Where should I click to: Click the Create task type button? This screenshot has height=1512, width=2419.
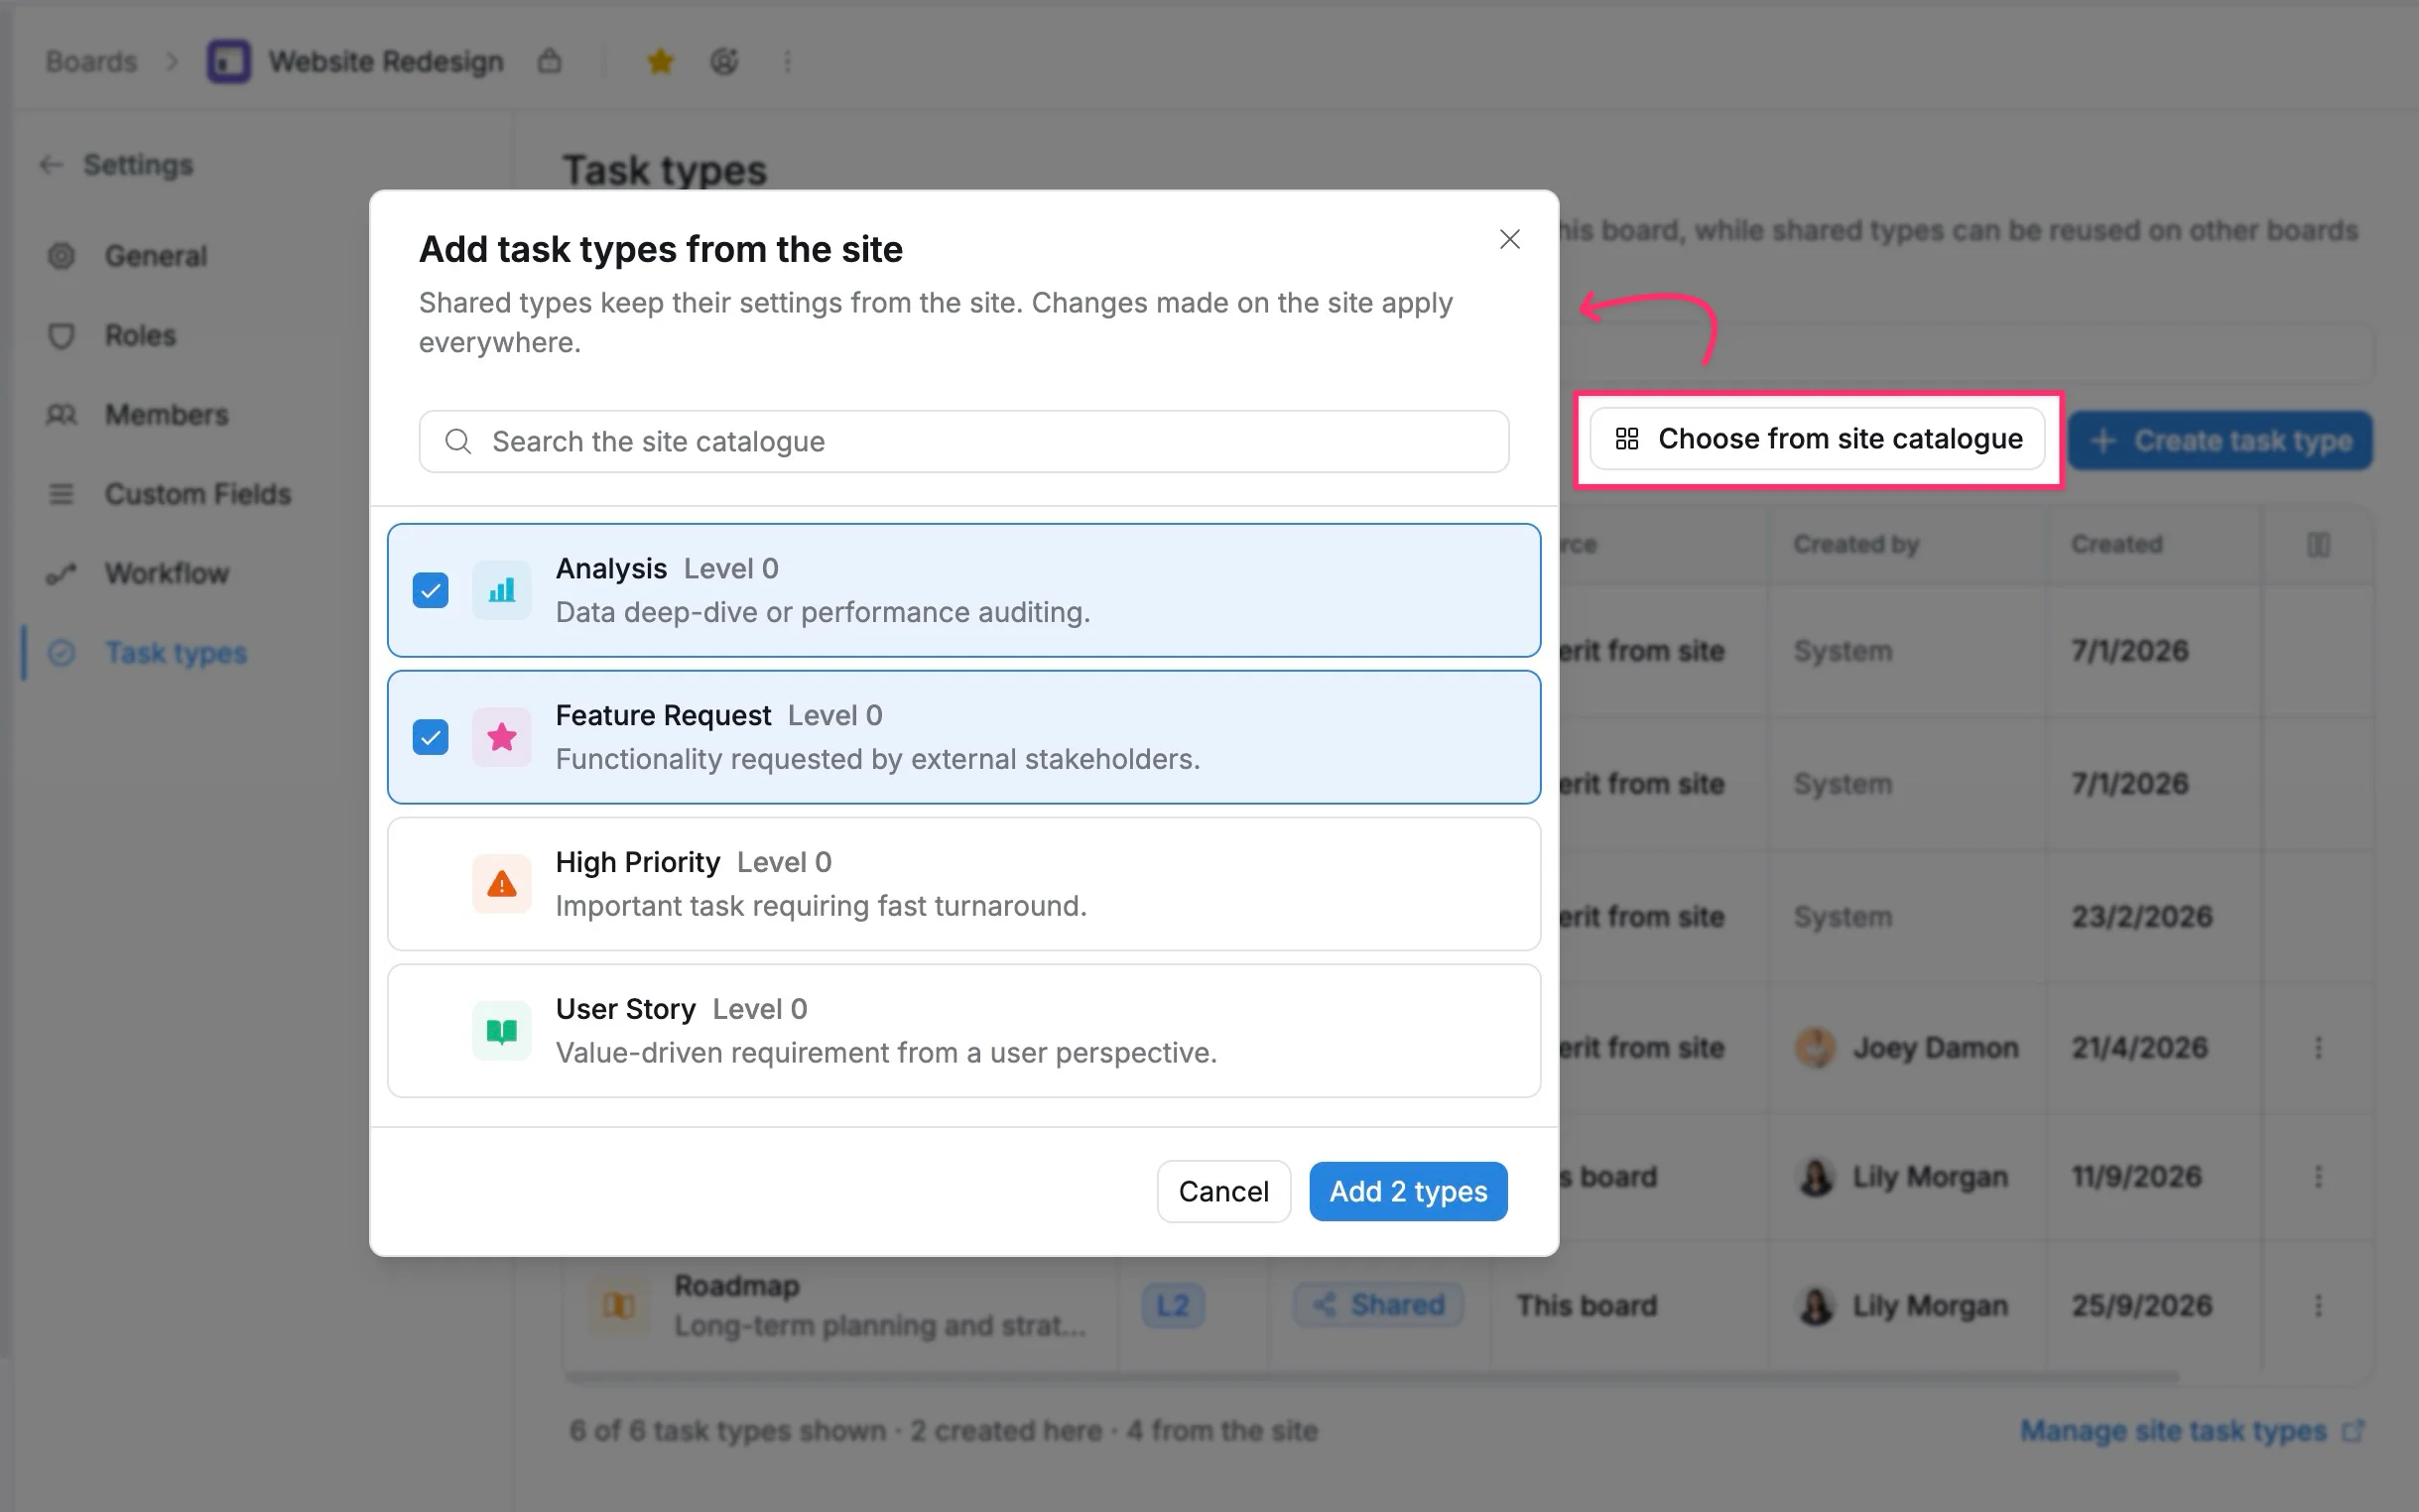(2219, 440)
